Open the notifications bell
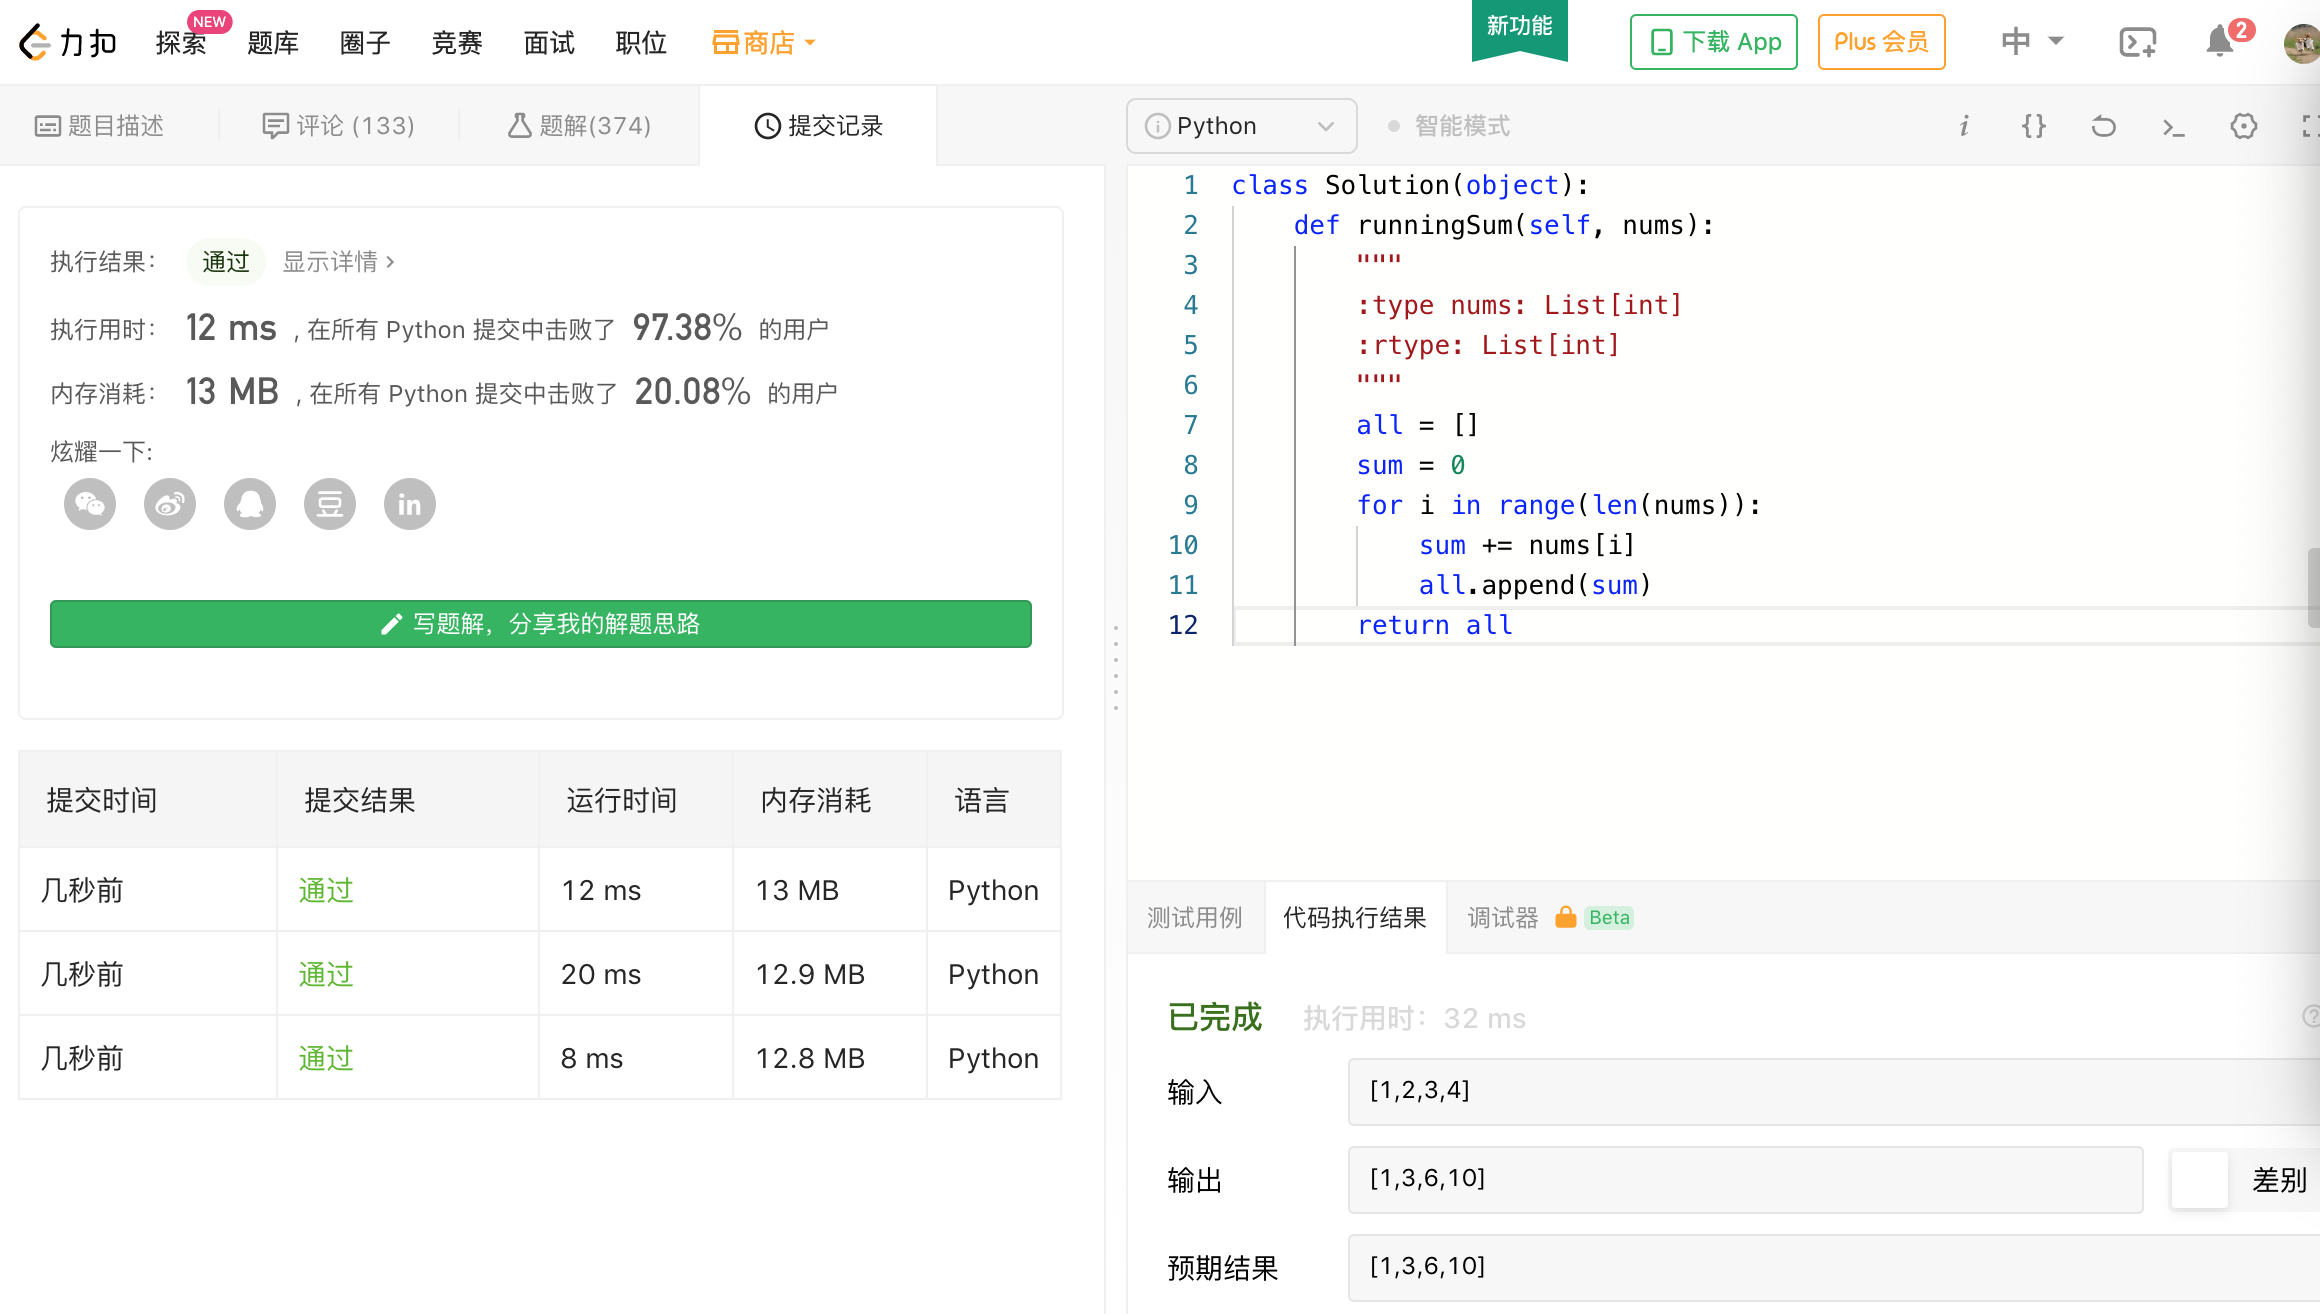The width and height of the screenshot is (2320, 1314). tap(2220, 42)
